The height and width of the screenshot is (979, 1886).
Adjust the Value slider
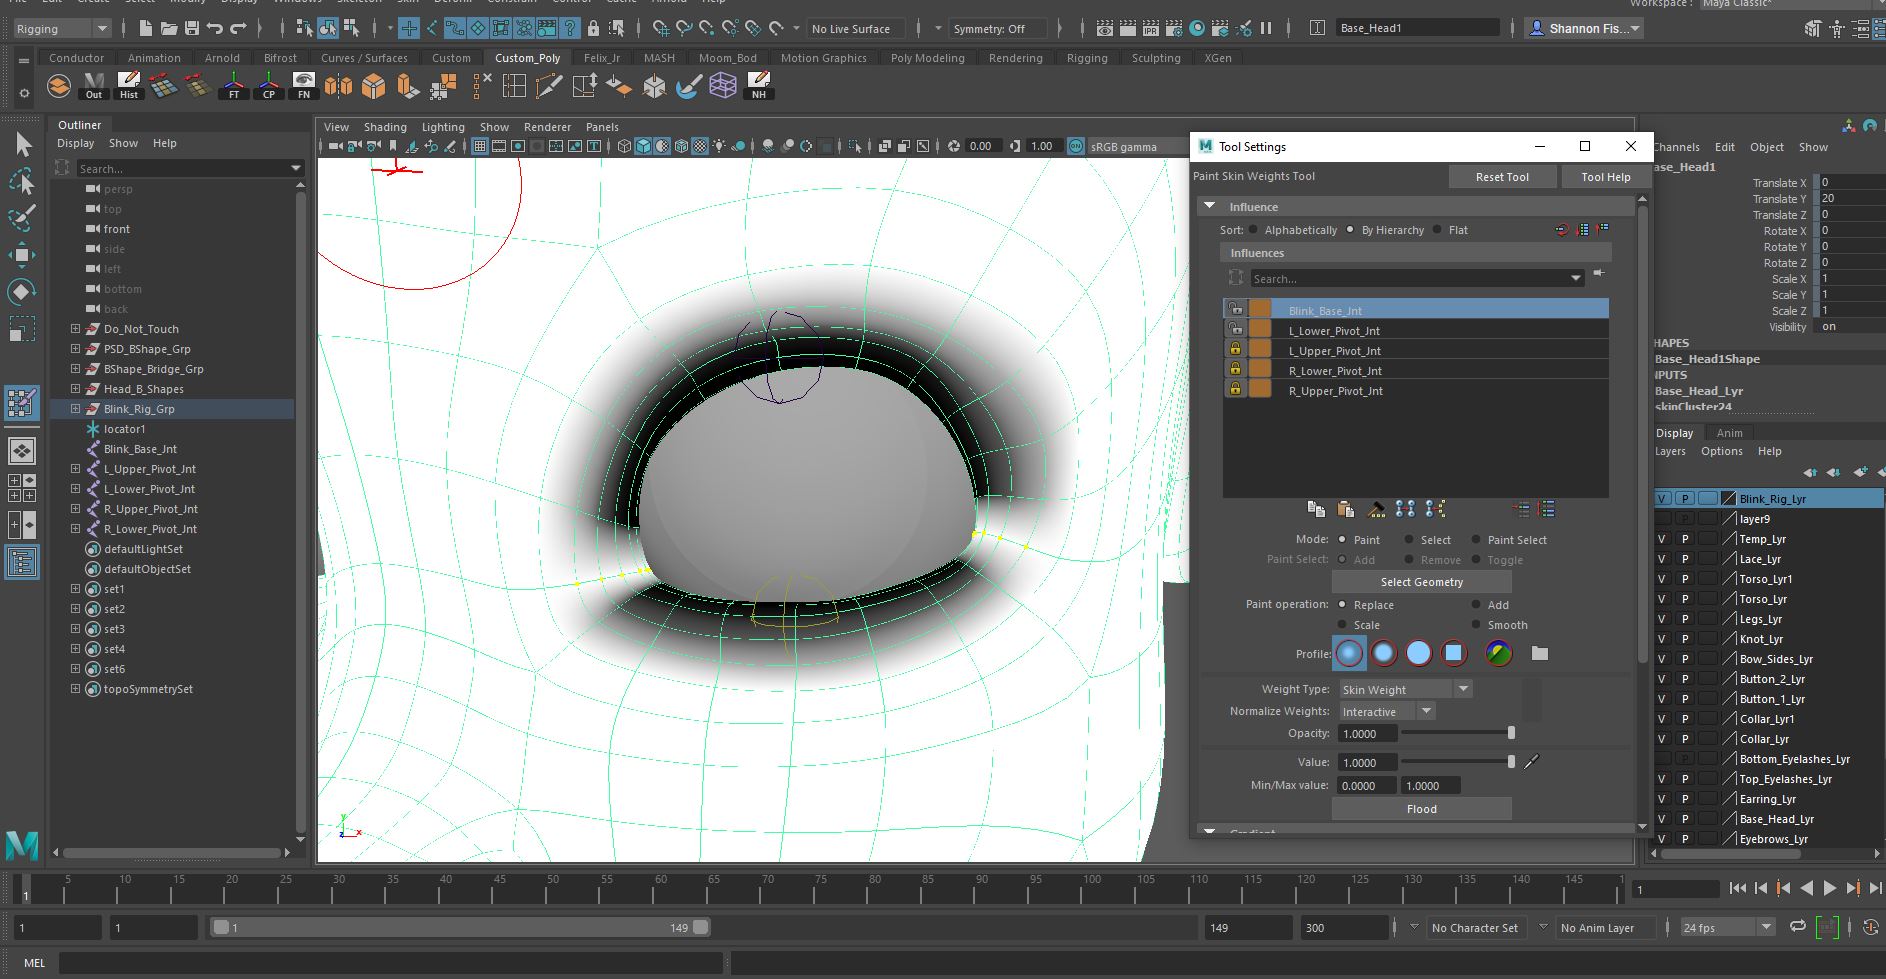tap(1458, 762)
